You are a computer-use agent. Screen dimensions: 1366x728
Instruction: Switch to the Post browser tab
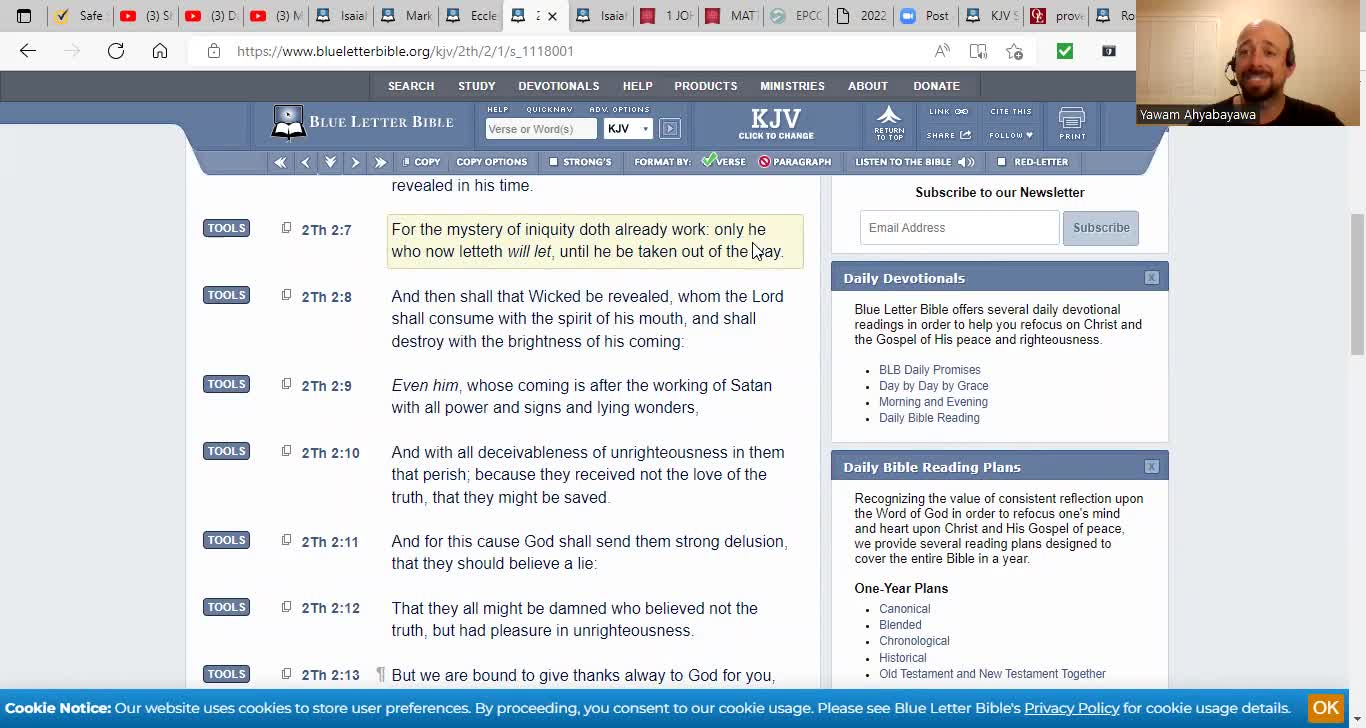click(x=926, y=16)
